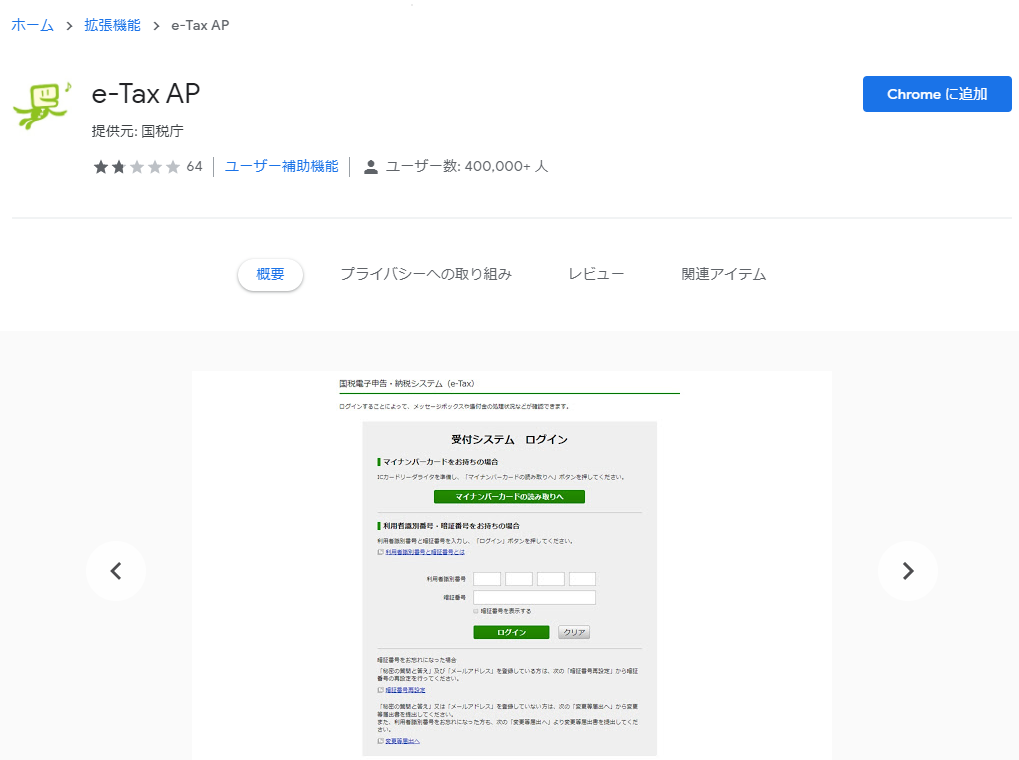This screenshot has width=1019, height=760.
Task: Open ユーザー補助機能 category link
Action: (281, 166)
